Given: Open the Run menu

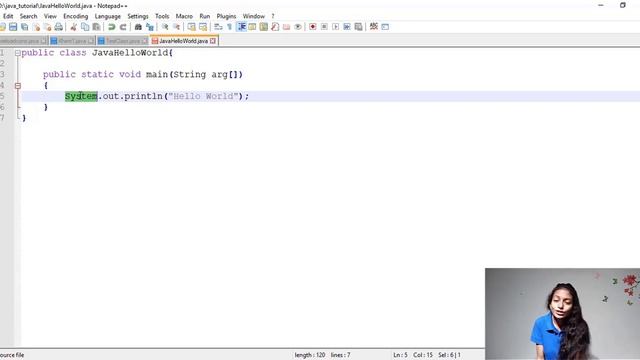Looking at the screenshot, I should [x=204, y=16].
